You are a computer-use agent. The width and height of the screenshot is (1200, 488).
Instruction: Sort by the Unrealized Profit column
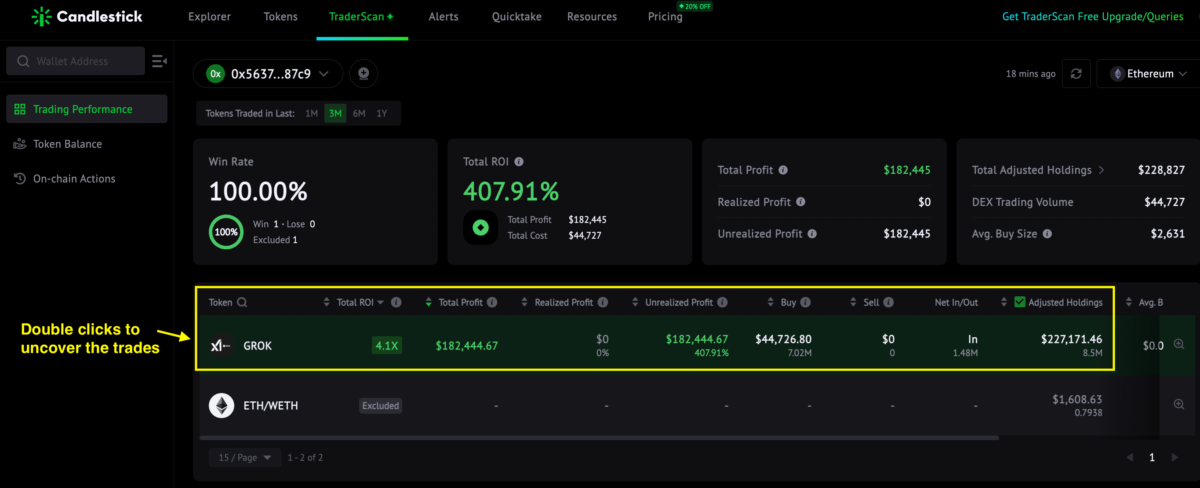coord(636,302)
